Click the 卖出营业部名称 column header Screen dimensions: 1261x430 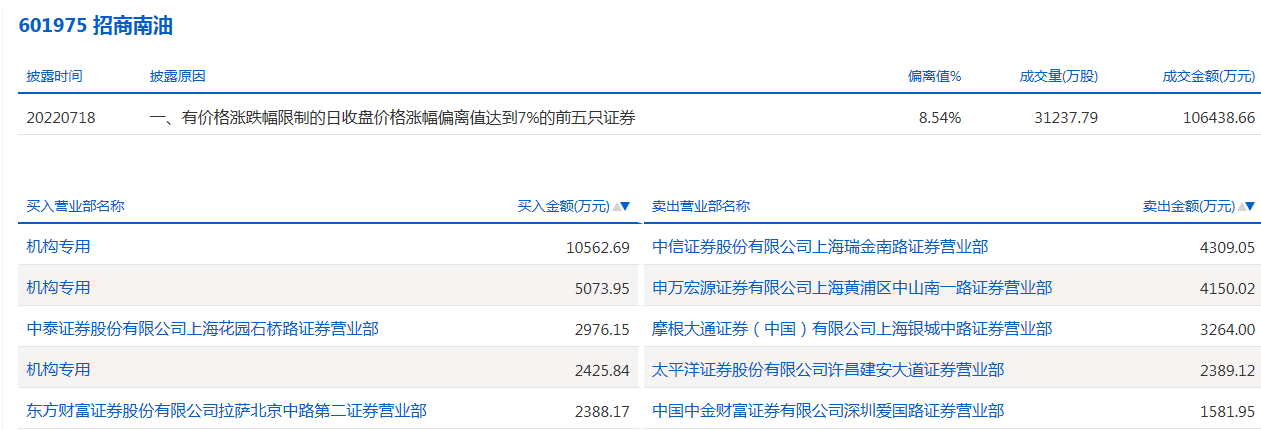(701, 206)
